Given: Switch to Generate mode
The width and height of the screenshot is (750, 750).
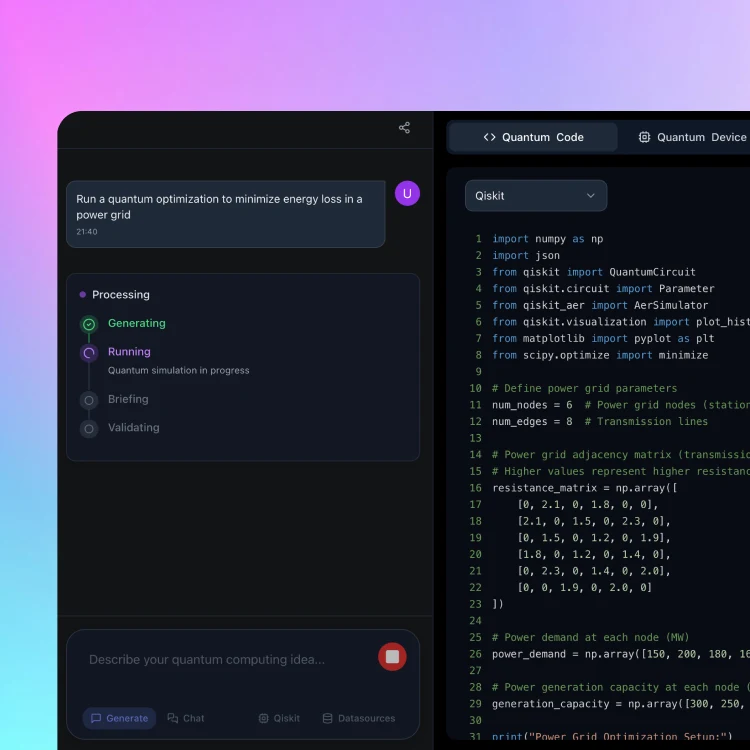Looking at the screenshot, I should [x=120, y=718].
